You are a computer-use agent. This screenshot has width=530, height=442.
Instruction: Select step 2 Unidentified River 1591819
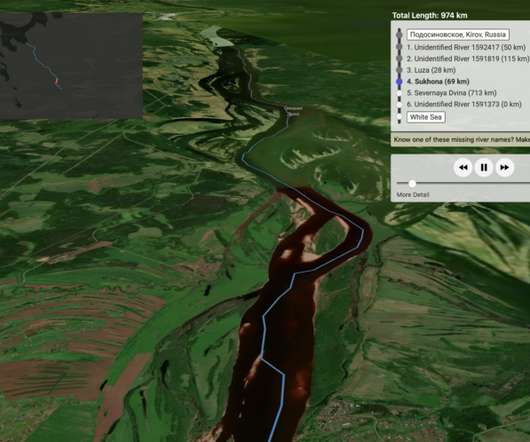pyautogui.click(x=468, y=59)
